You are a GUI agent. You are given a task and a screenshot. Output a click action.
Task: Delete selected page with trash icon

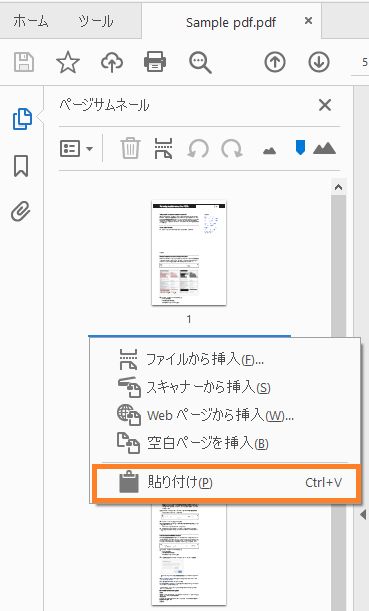click(130, 148)
